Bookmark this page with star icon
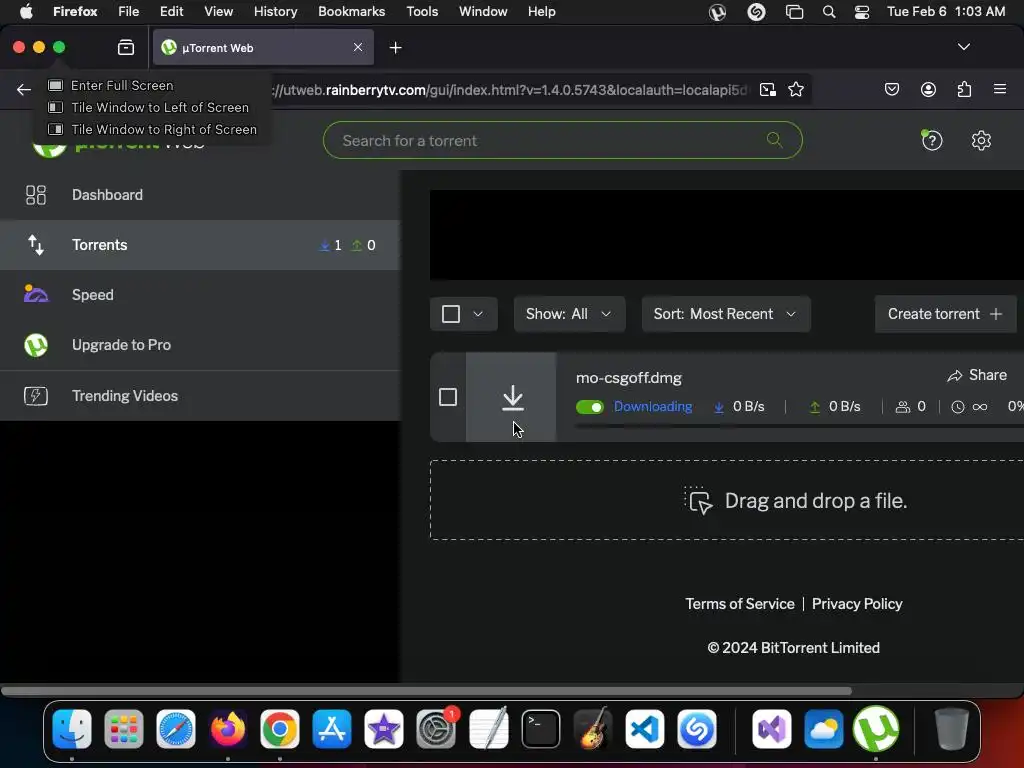Image resolution: width=1024 pixels, height=768 pixels. pos(795,89)
